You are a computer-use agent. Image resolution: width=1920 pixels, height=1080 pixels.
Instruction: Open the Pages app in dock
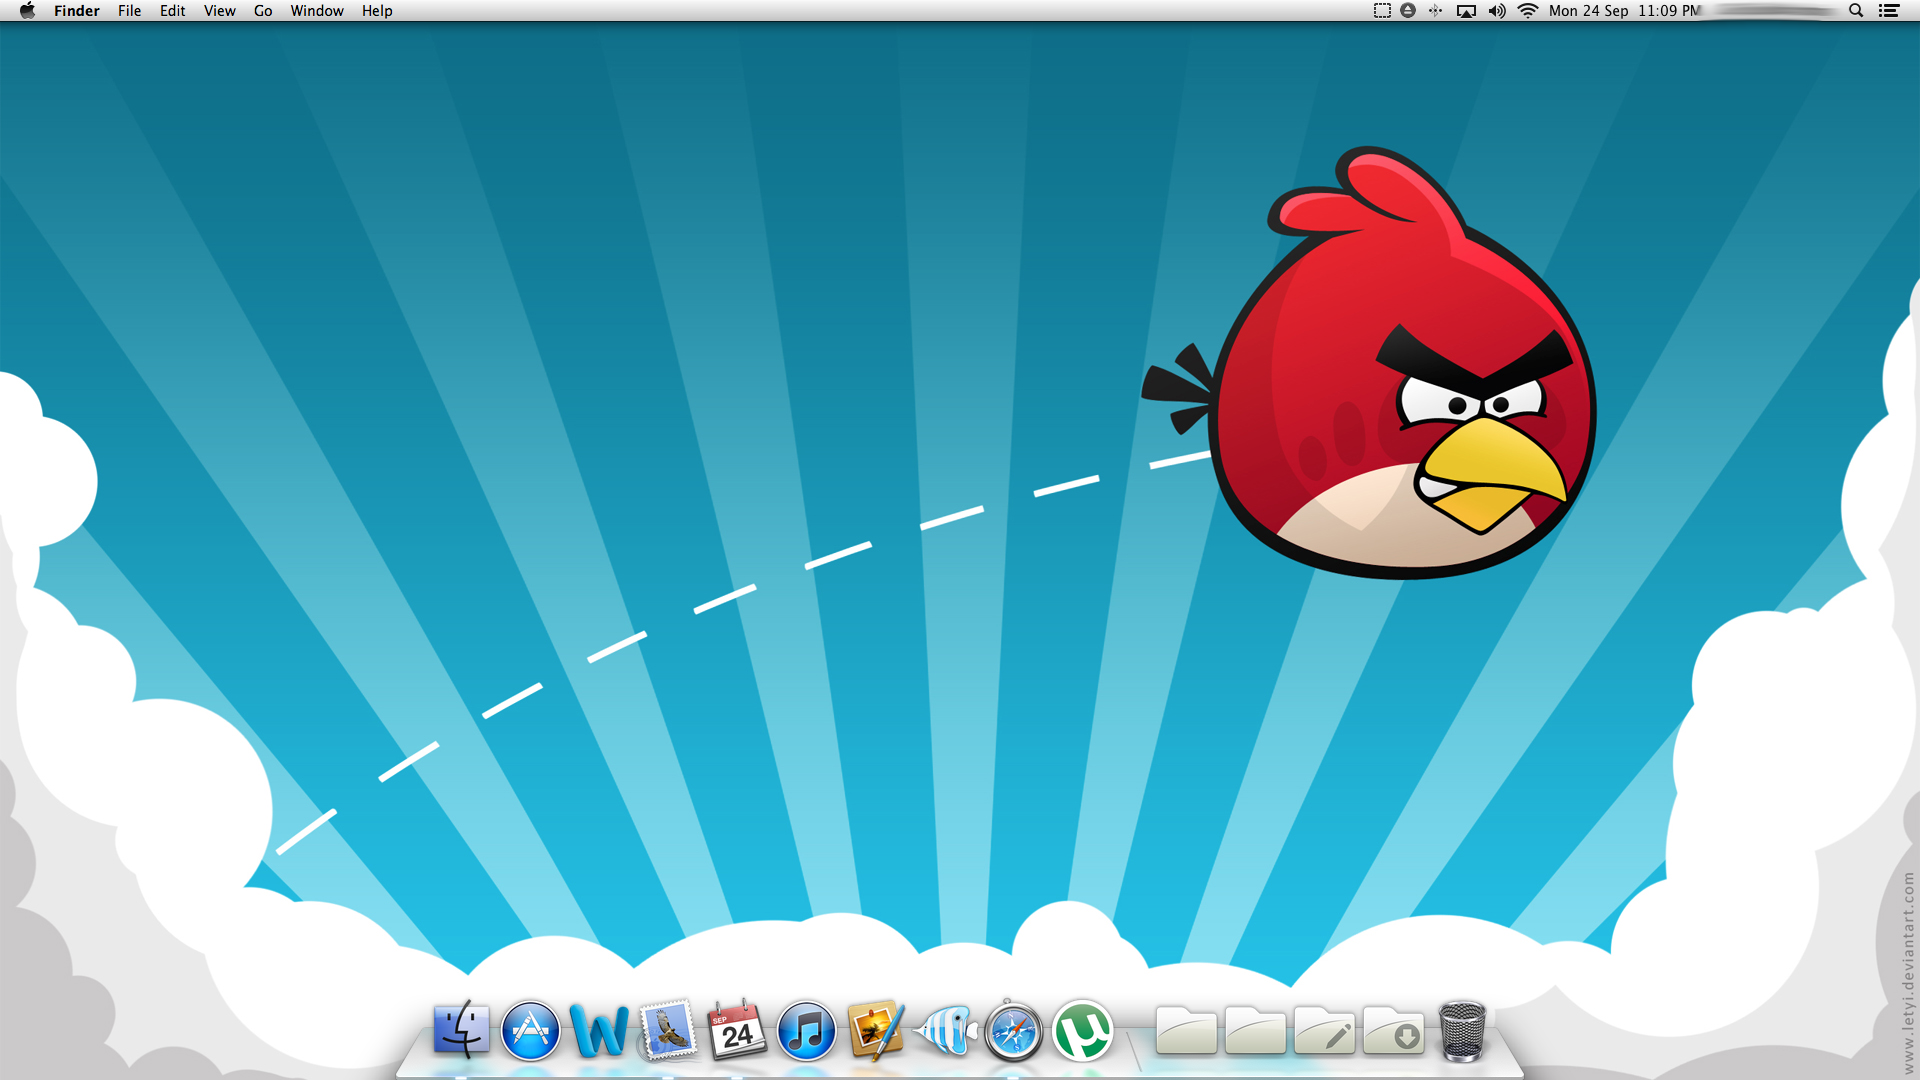(875, 1031)
